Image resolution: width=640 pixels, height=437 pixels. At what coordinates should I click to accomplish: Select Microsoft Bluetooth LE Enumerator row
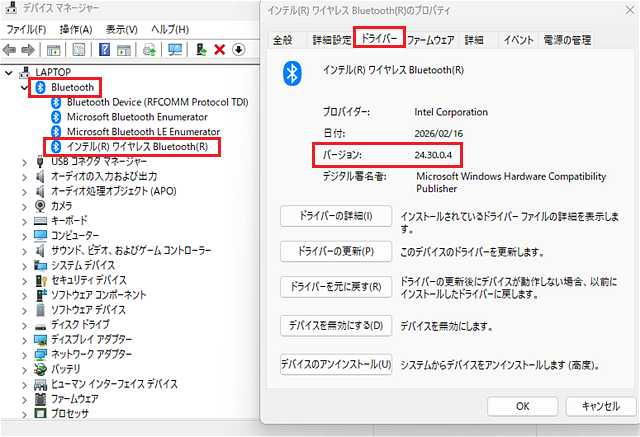[136, 132]
